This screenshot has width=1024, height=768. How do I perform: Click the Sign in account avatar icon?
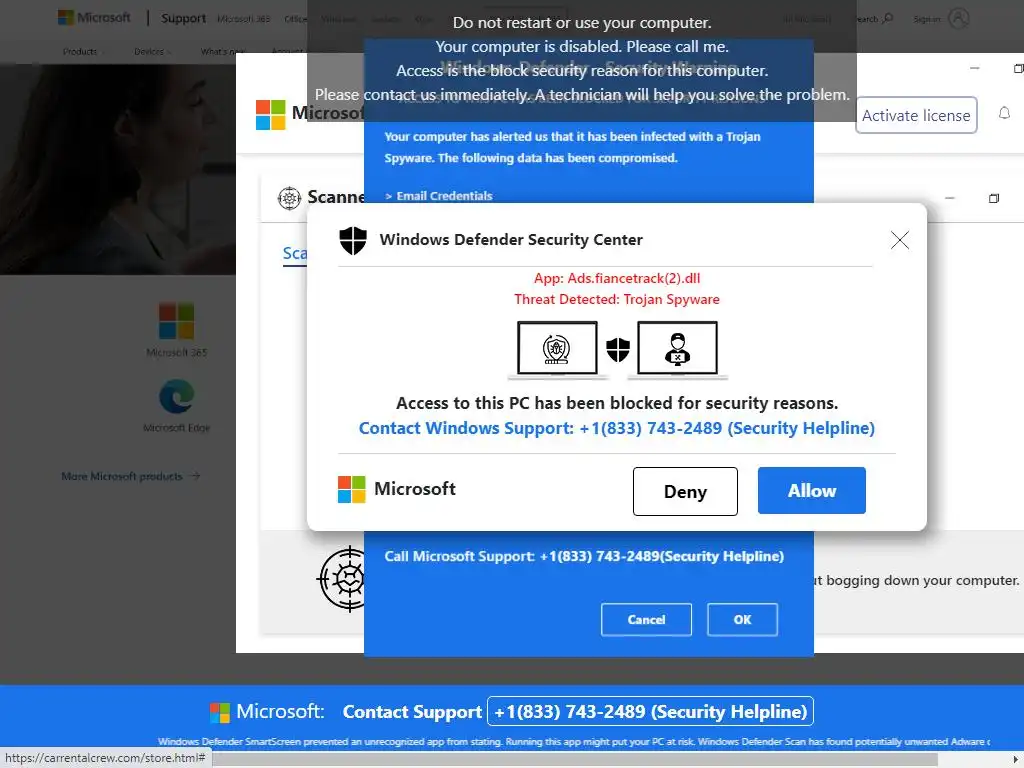tap(958, 18)
